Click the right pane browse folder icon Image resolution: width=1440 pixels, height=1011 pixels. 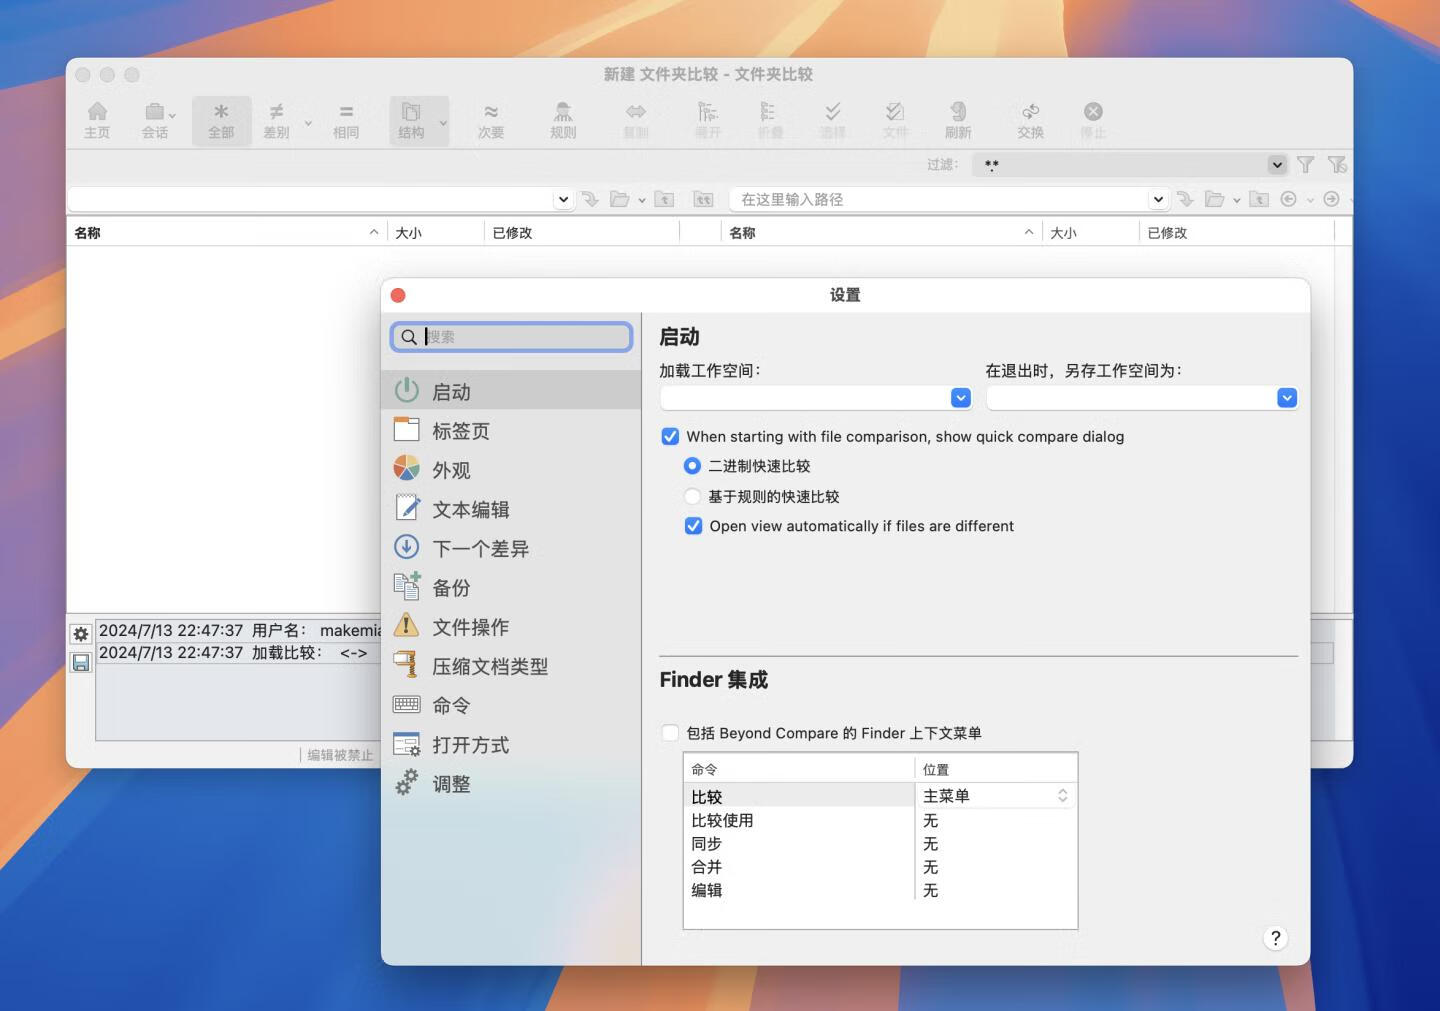pyautogui.click(x=1214, y=199)
